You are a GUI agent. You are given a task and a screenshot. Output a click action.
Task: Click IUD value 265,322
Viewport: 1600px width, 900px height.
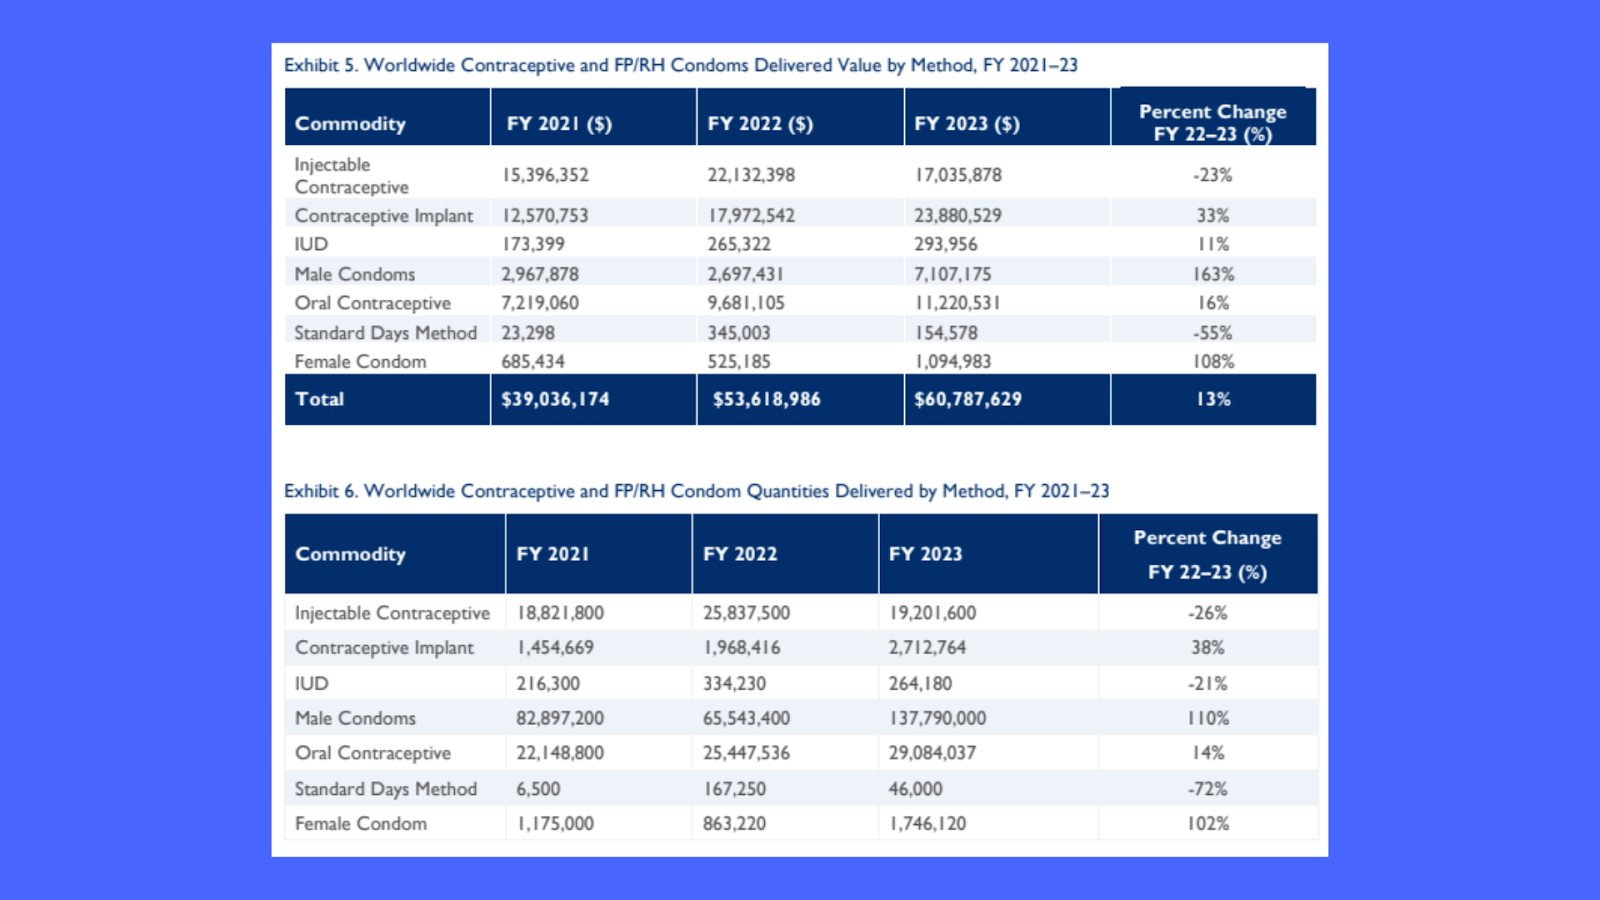pyautogui.click(x=739, y=244)
